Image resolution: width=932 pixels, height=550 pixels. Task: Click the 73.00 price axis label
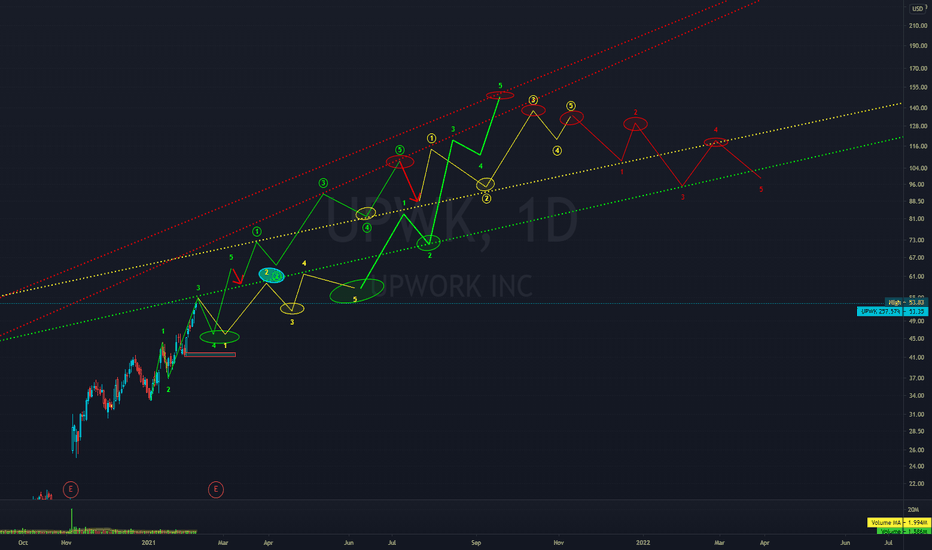pyautogui.click(x=917, y=240)
